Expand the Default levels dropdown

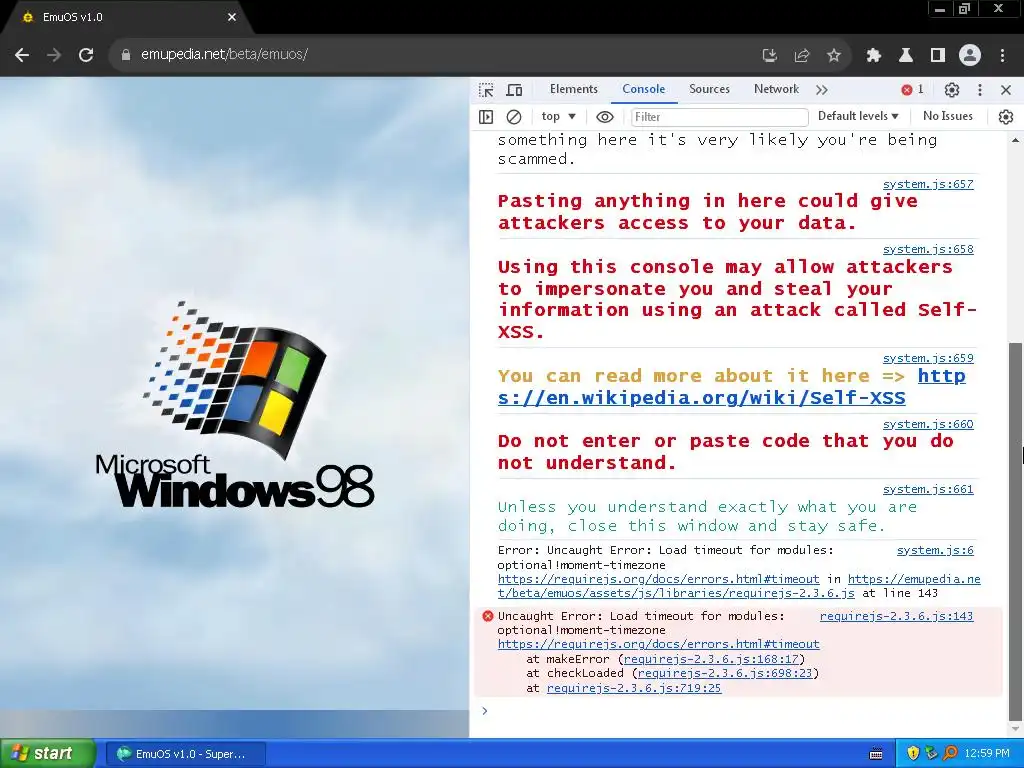[858, 116]
